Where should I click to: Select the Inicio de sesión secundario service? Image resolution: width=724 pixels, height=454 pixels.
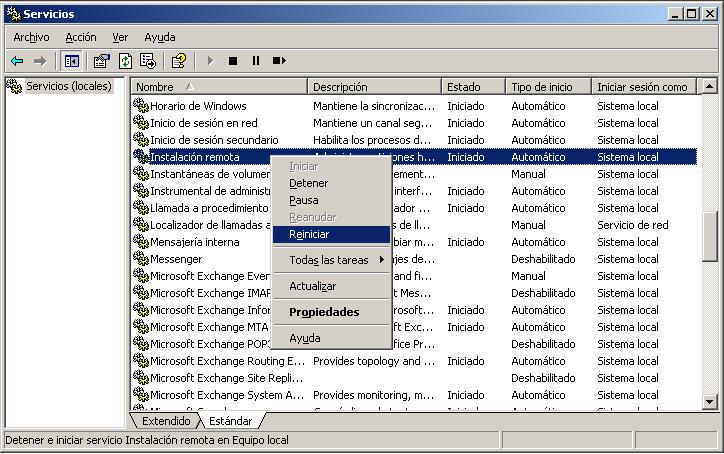[214, 140]
